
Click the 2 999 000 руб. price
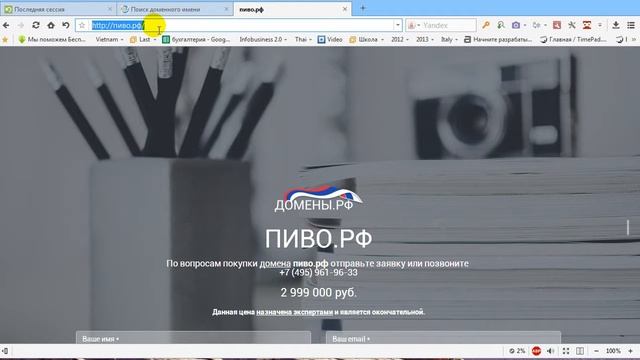coord(318,293)
